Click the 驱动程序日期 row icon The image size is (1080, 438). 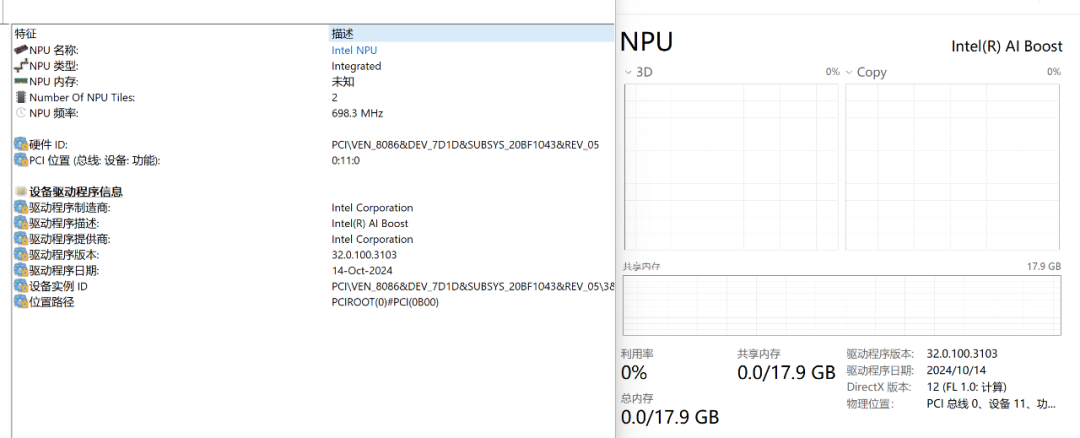coord(21,271)
